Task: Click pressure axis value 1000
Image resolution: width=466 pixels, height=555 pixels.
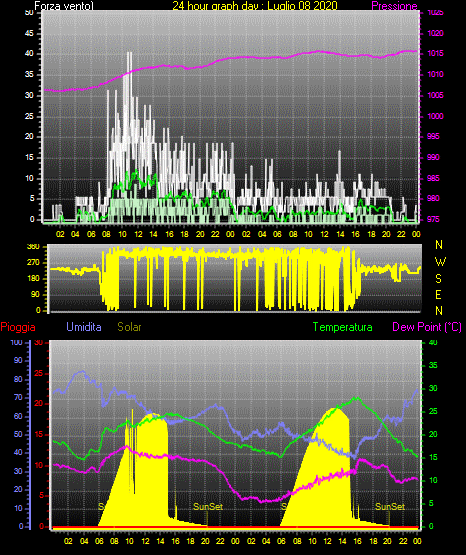Action: tap(435, 116)
